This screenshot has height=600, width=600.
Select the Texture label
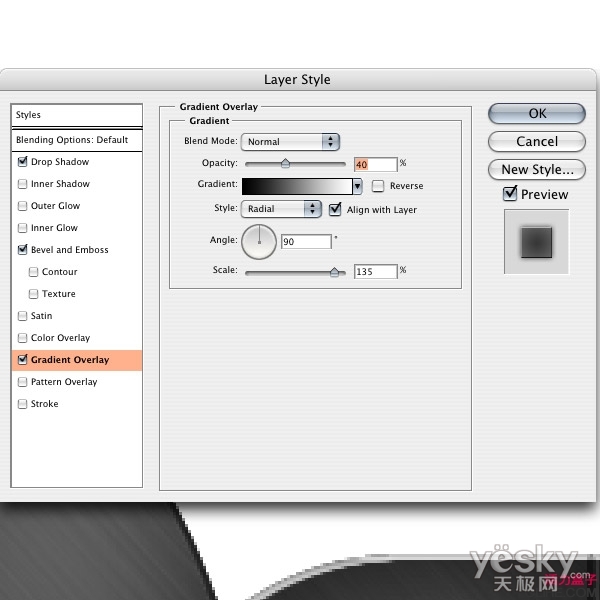(59, 294)
